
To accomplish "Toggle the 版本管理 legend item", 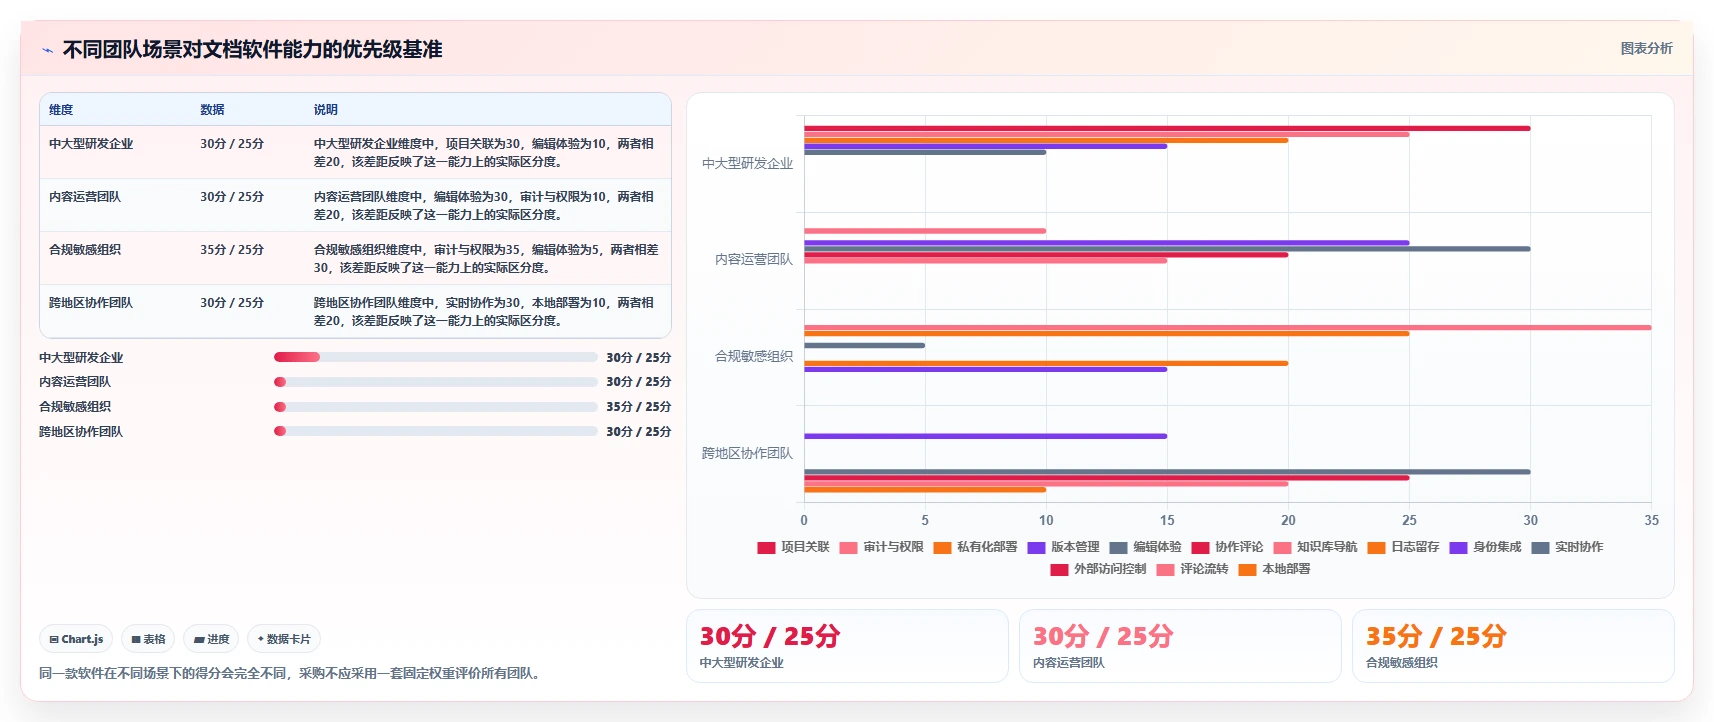I will [1063, 547].
